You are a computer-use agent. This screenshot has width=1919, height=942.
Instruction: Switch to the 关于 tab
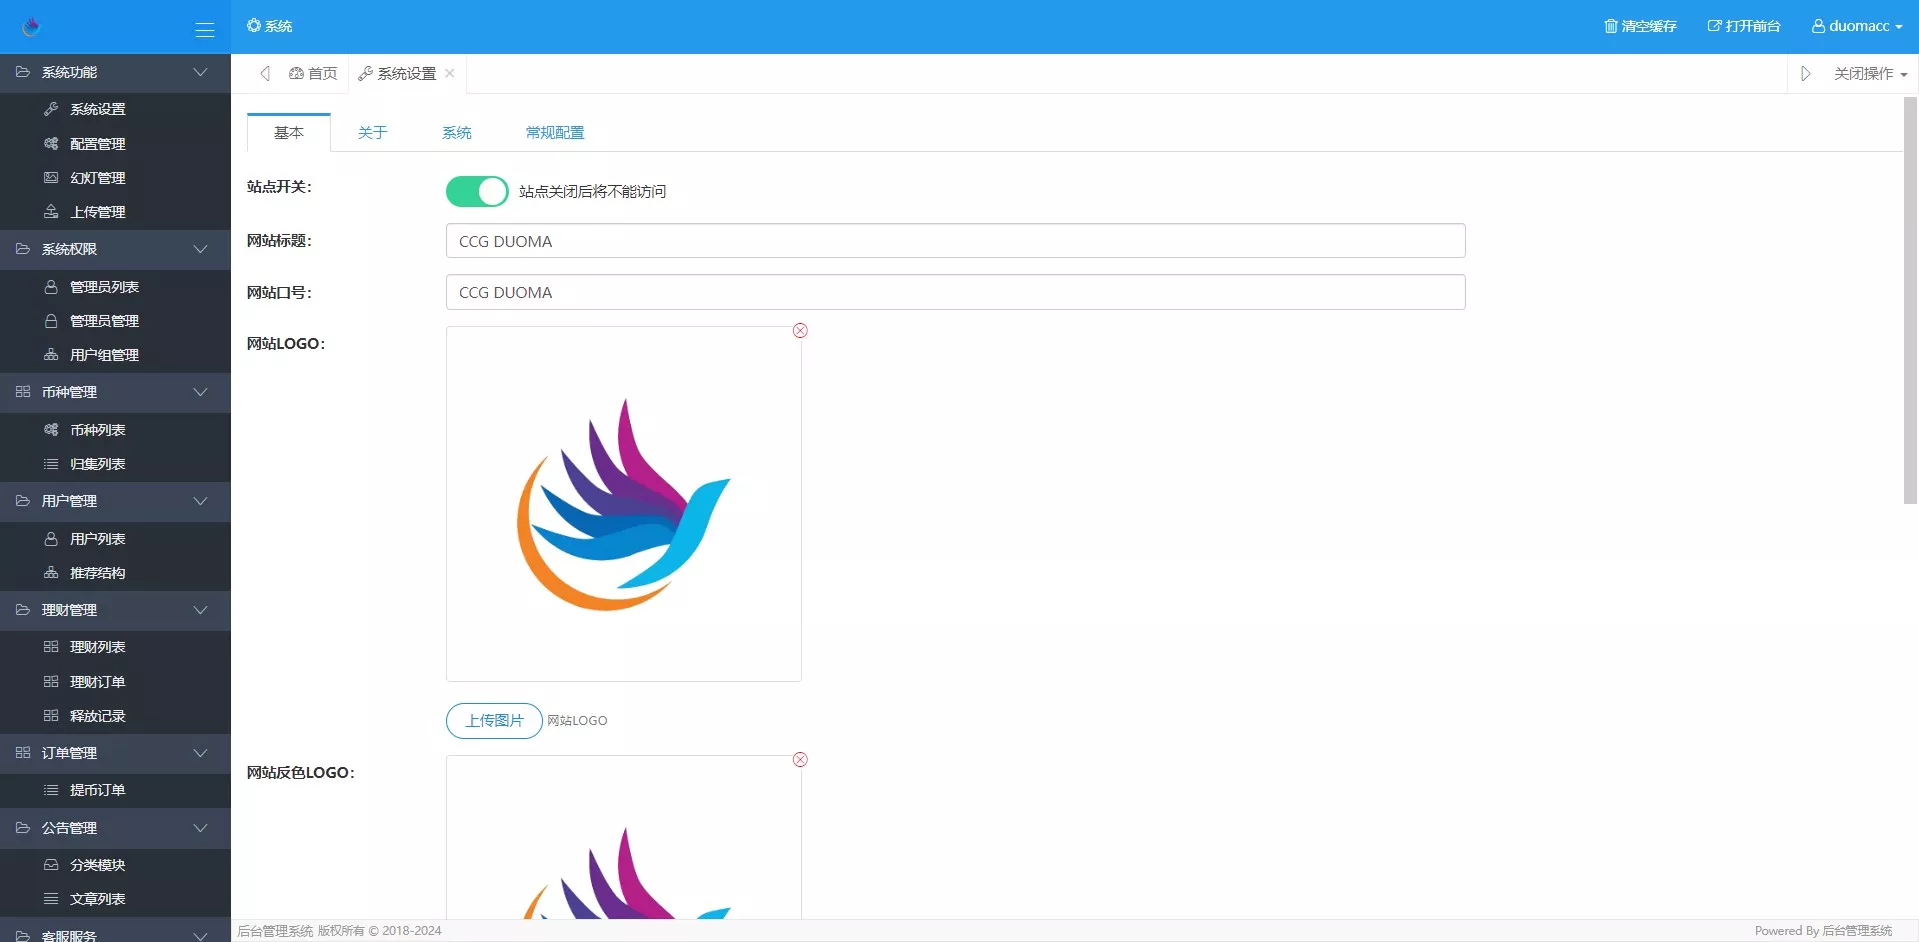(x=372, y=133)
